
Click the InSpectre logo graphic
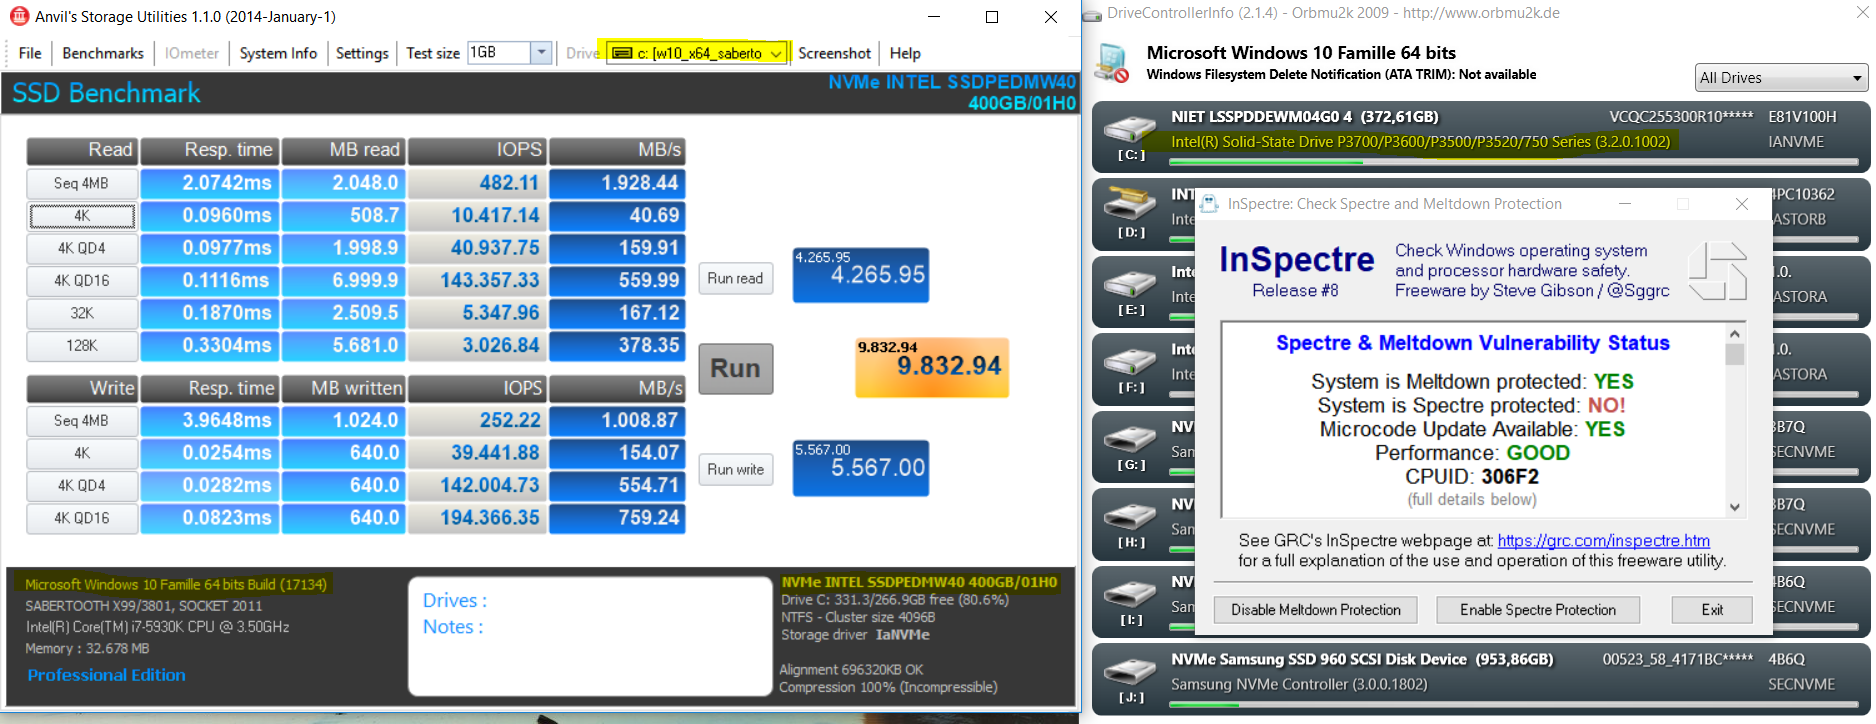[1717, 270]
